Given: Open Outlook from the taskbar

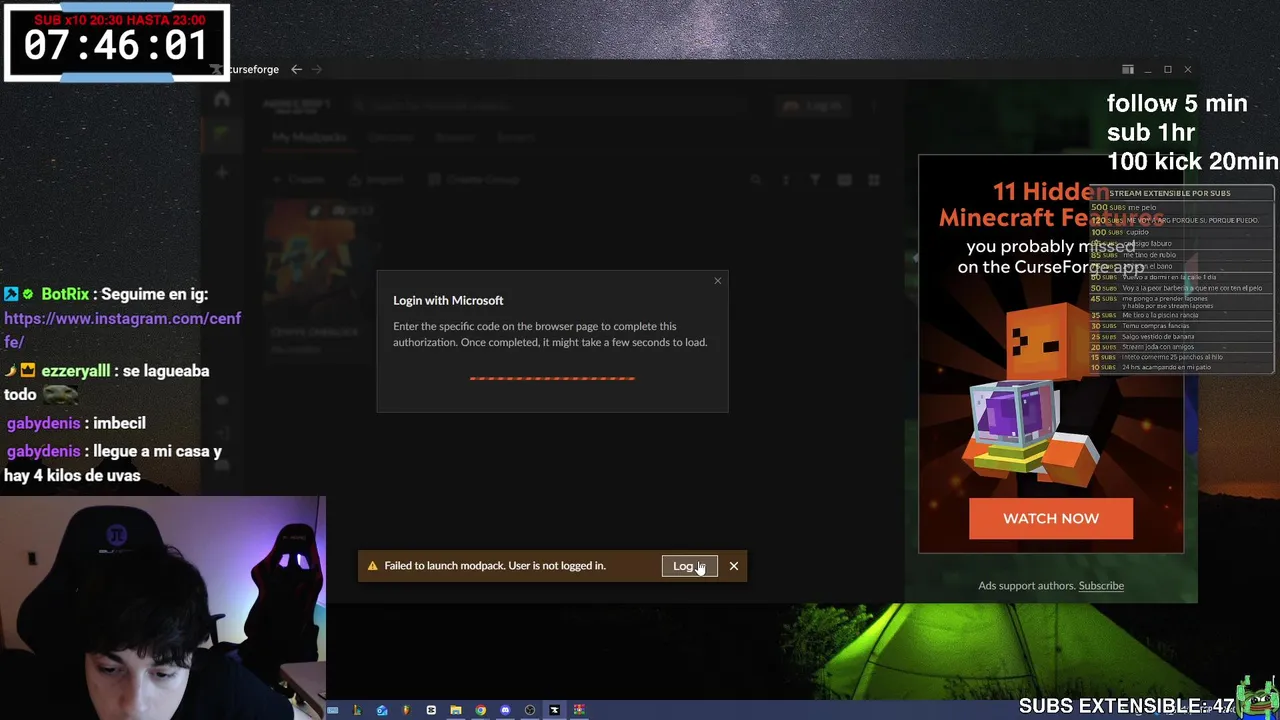Looking at the screenshot, I should coord(382,710).
